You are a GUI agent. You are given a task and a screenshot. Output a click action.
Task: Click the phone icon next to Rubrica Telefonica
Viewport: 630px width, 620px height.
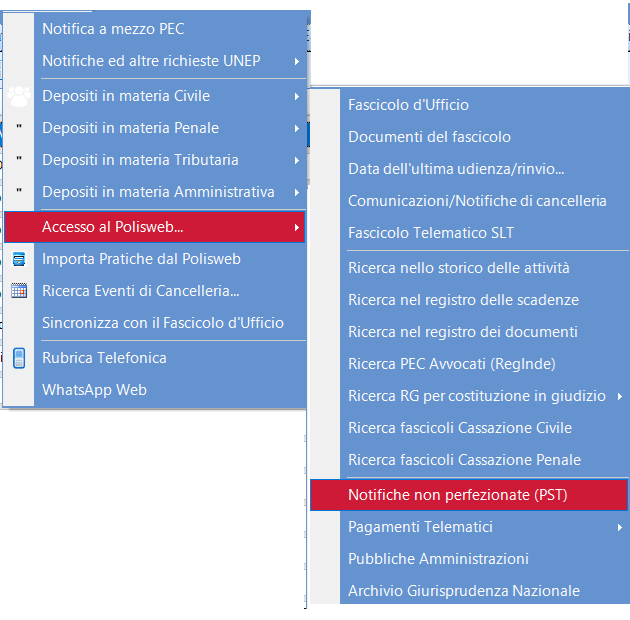tap(19, 358)
